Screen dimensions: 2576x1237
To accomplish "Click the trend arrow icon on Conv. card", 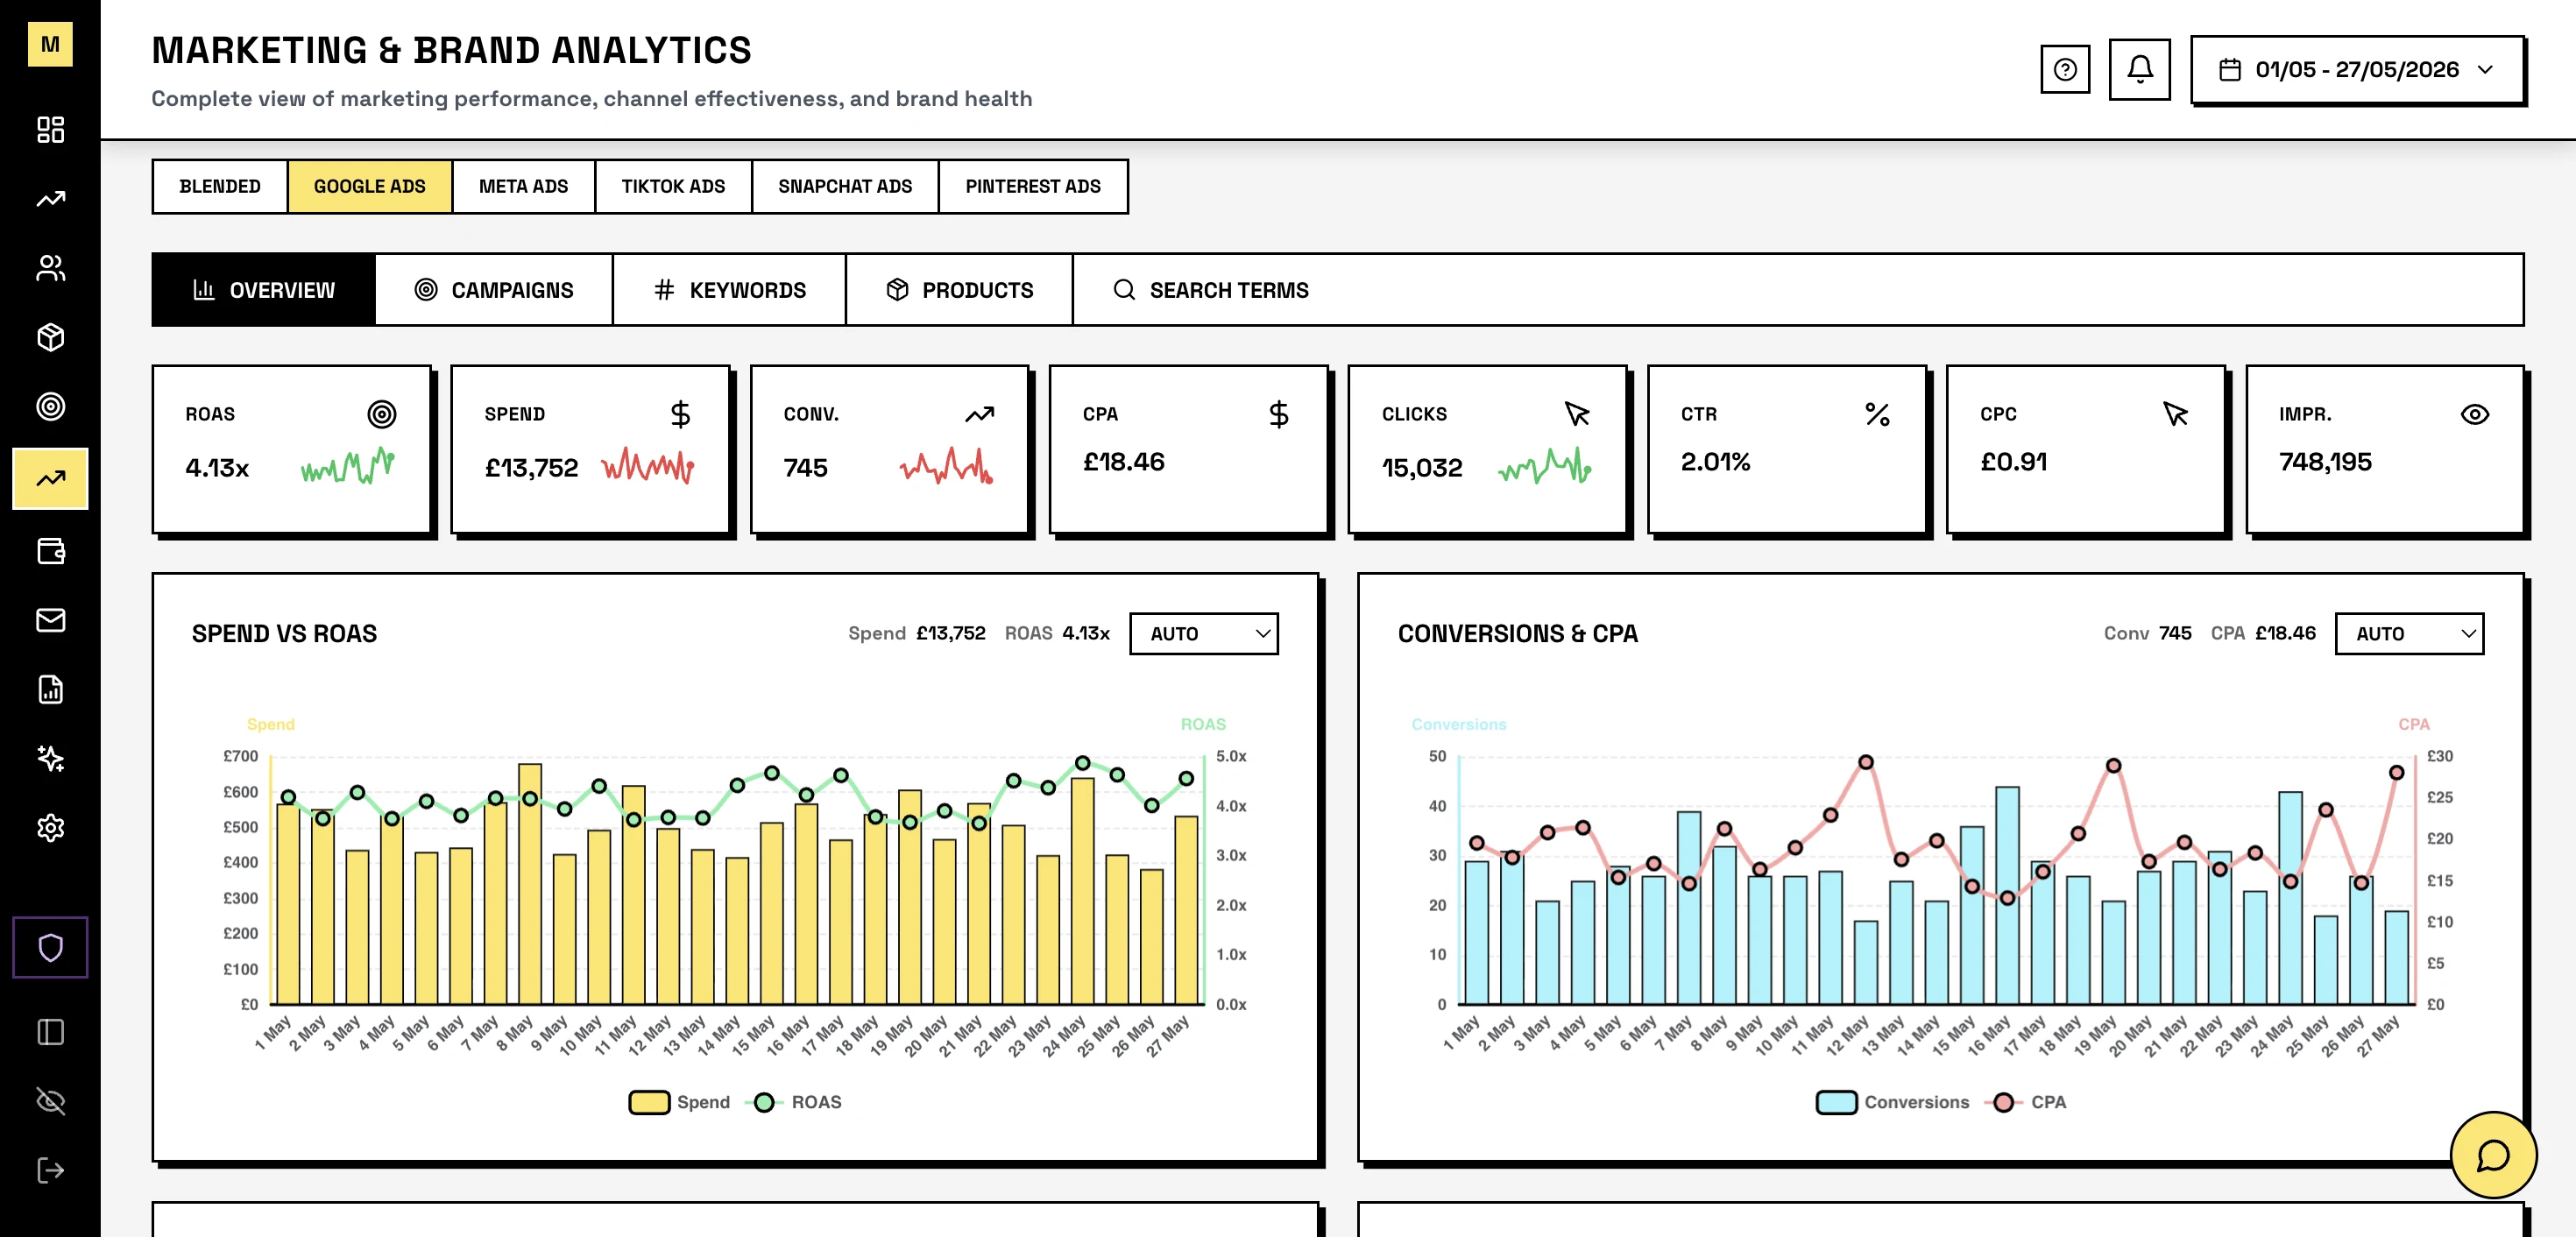I will pyautogui.click(x=979, y=414).
